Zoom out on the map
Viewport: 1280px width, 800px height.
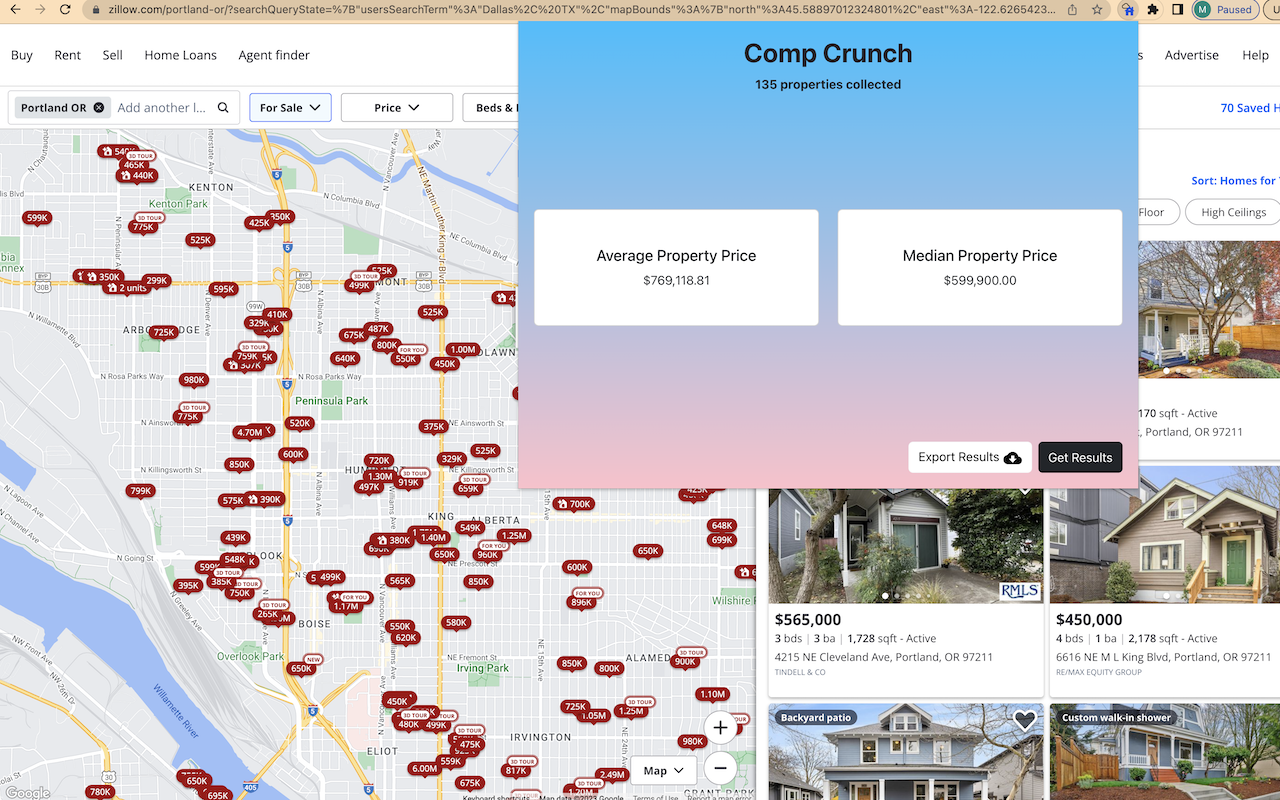pyautogui.click(x=720, y=768)
